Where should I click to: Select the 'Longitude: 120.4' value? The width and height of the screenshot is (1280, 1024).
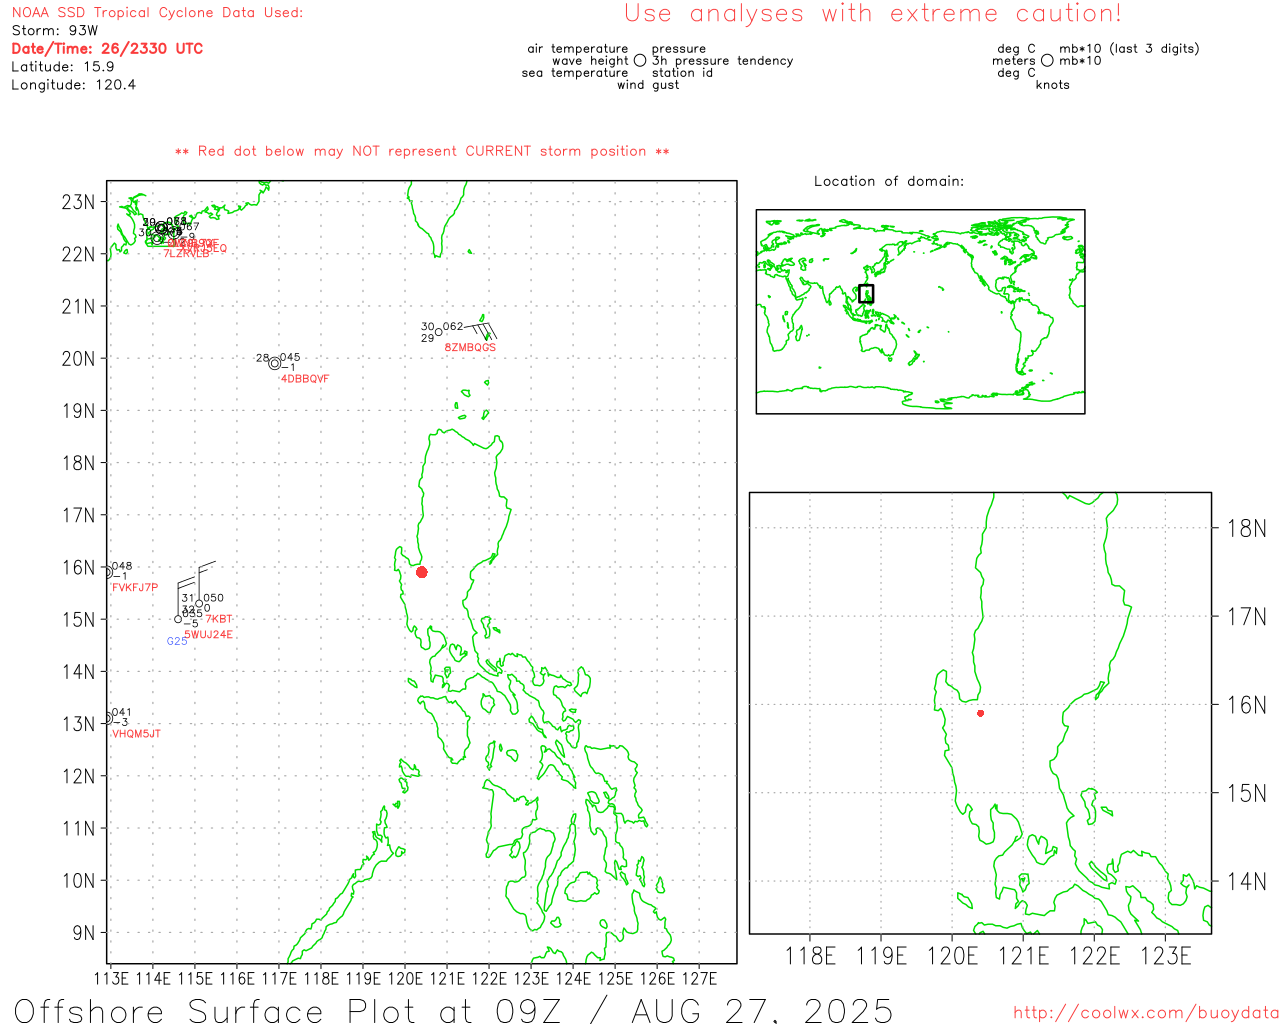[x=73, y=85]
